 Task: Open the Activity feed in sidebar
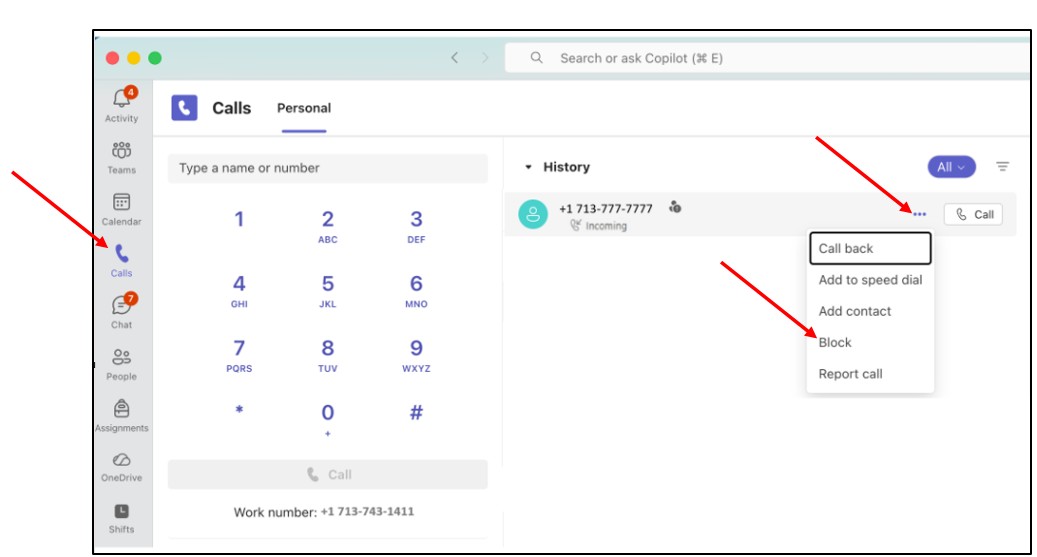(122, 105)
